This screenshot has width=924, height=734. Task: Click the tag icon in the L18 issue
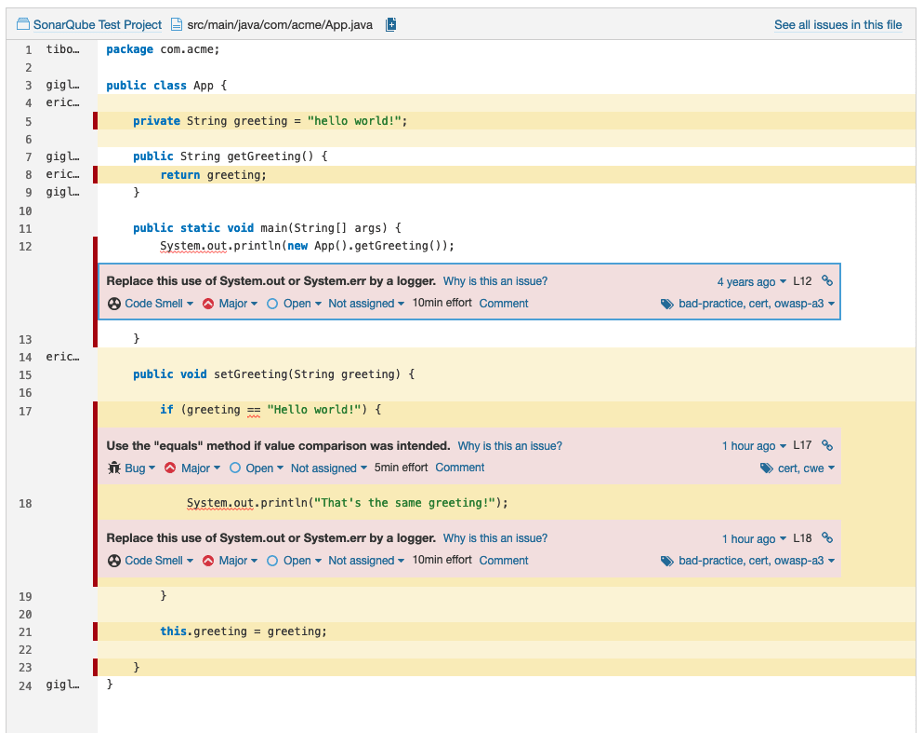click(667, 561)
